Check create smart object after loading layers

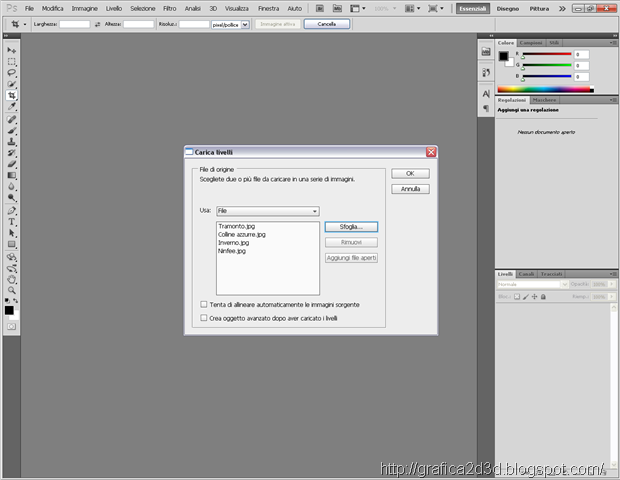point(203,318)
